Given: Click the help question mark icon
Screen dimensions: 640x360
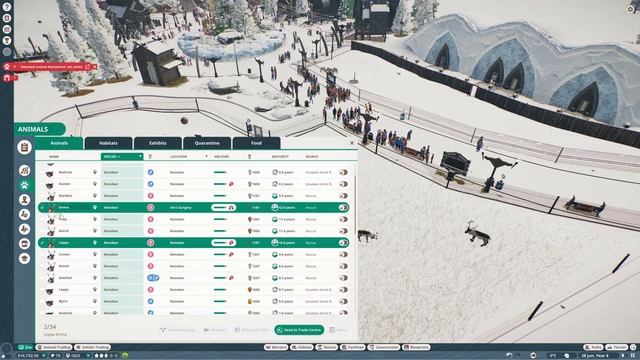Looking at the screenshot, I should pos(7,7).
